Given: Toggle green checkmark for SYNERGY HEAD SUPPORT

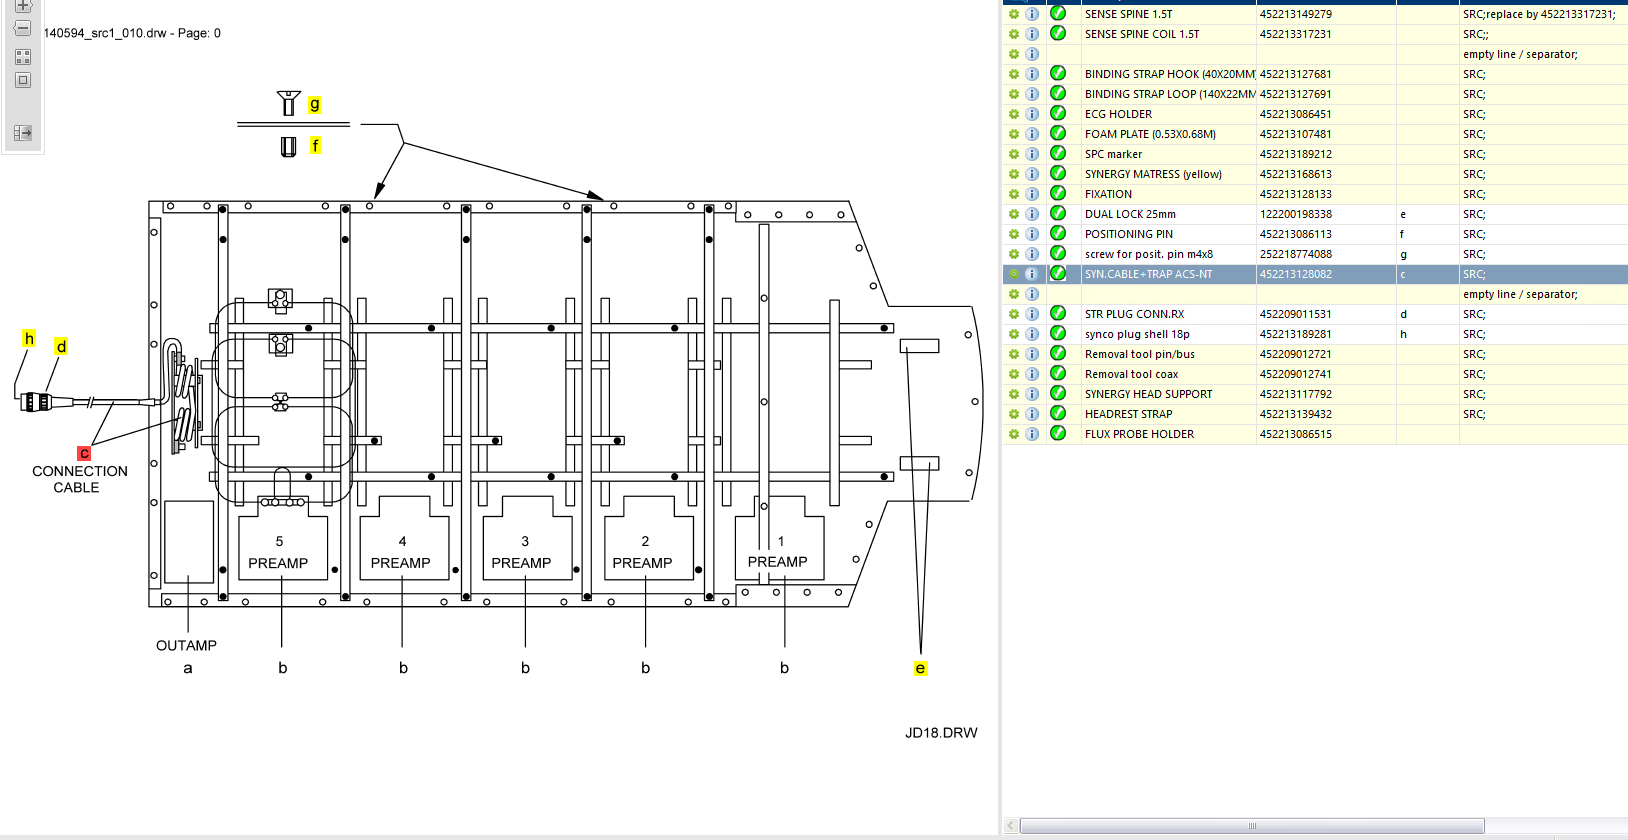Looking at the screenshot, I should [x=1058, y=394].
